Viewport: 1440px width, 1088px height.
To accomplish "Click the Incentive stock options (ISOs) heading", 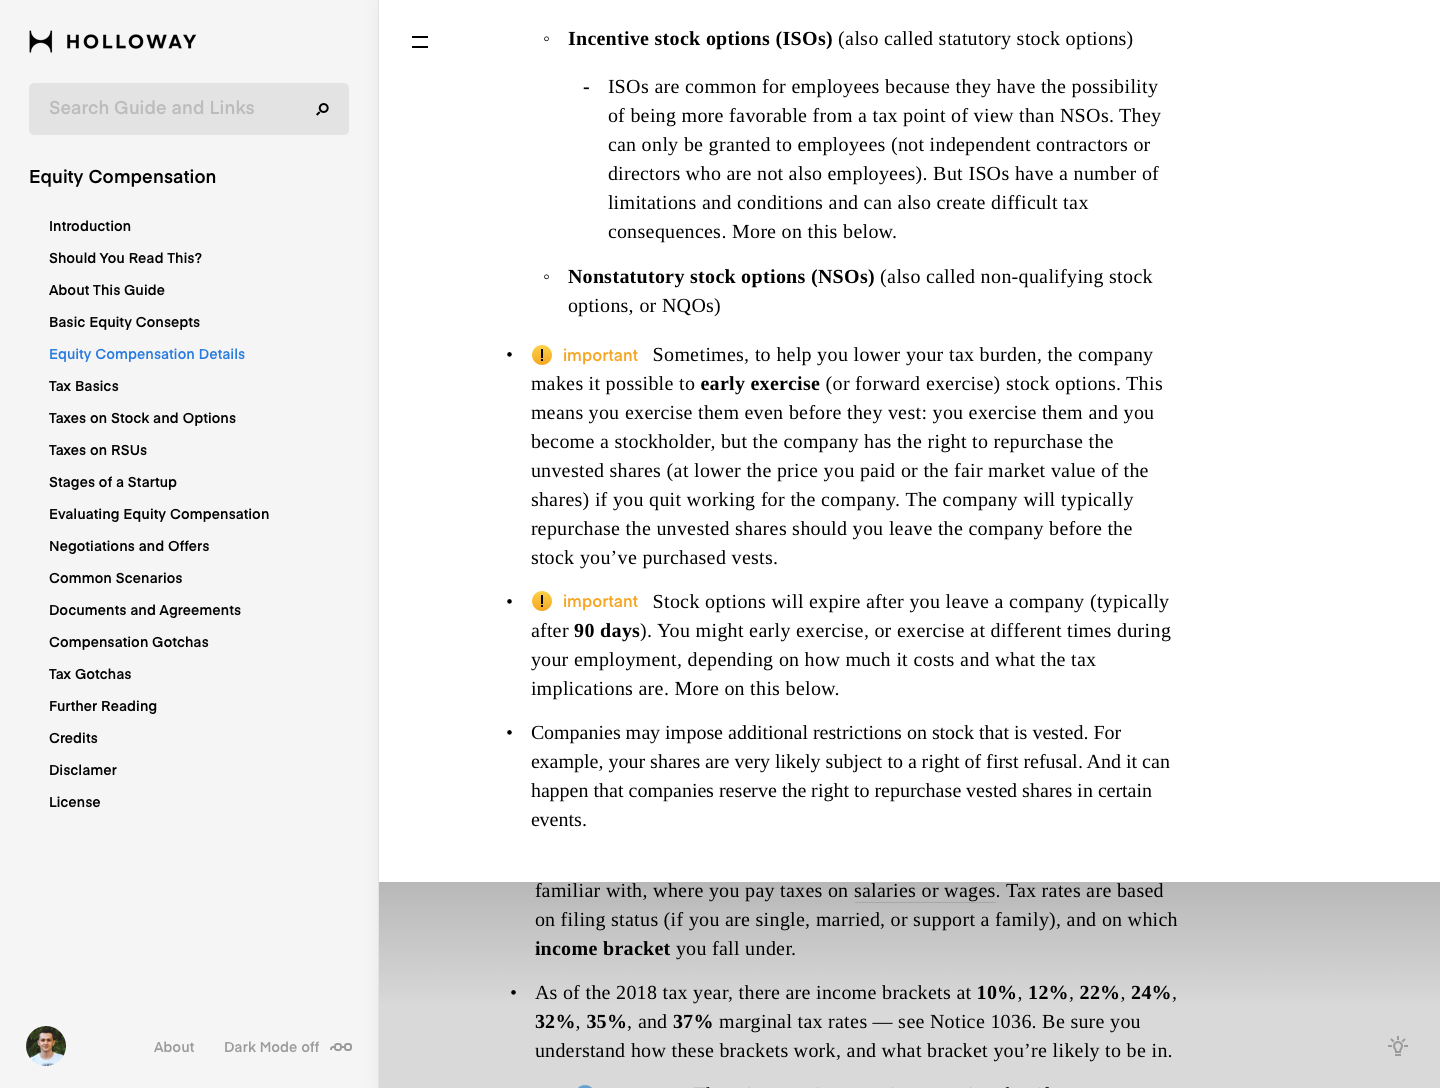I will pos(700,39).
